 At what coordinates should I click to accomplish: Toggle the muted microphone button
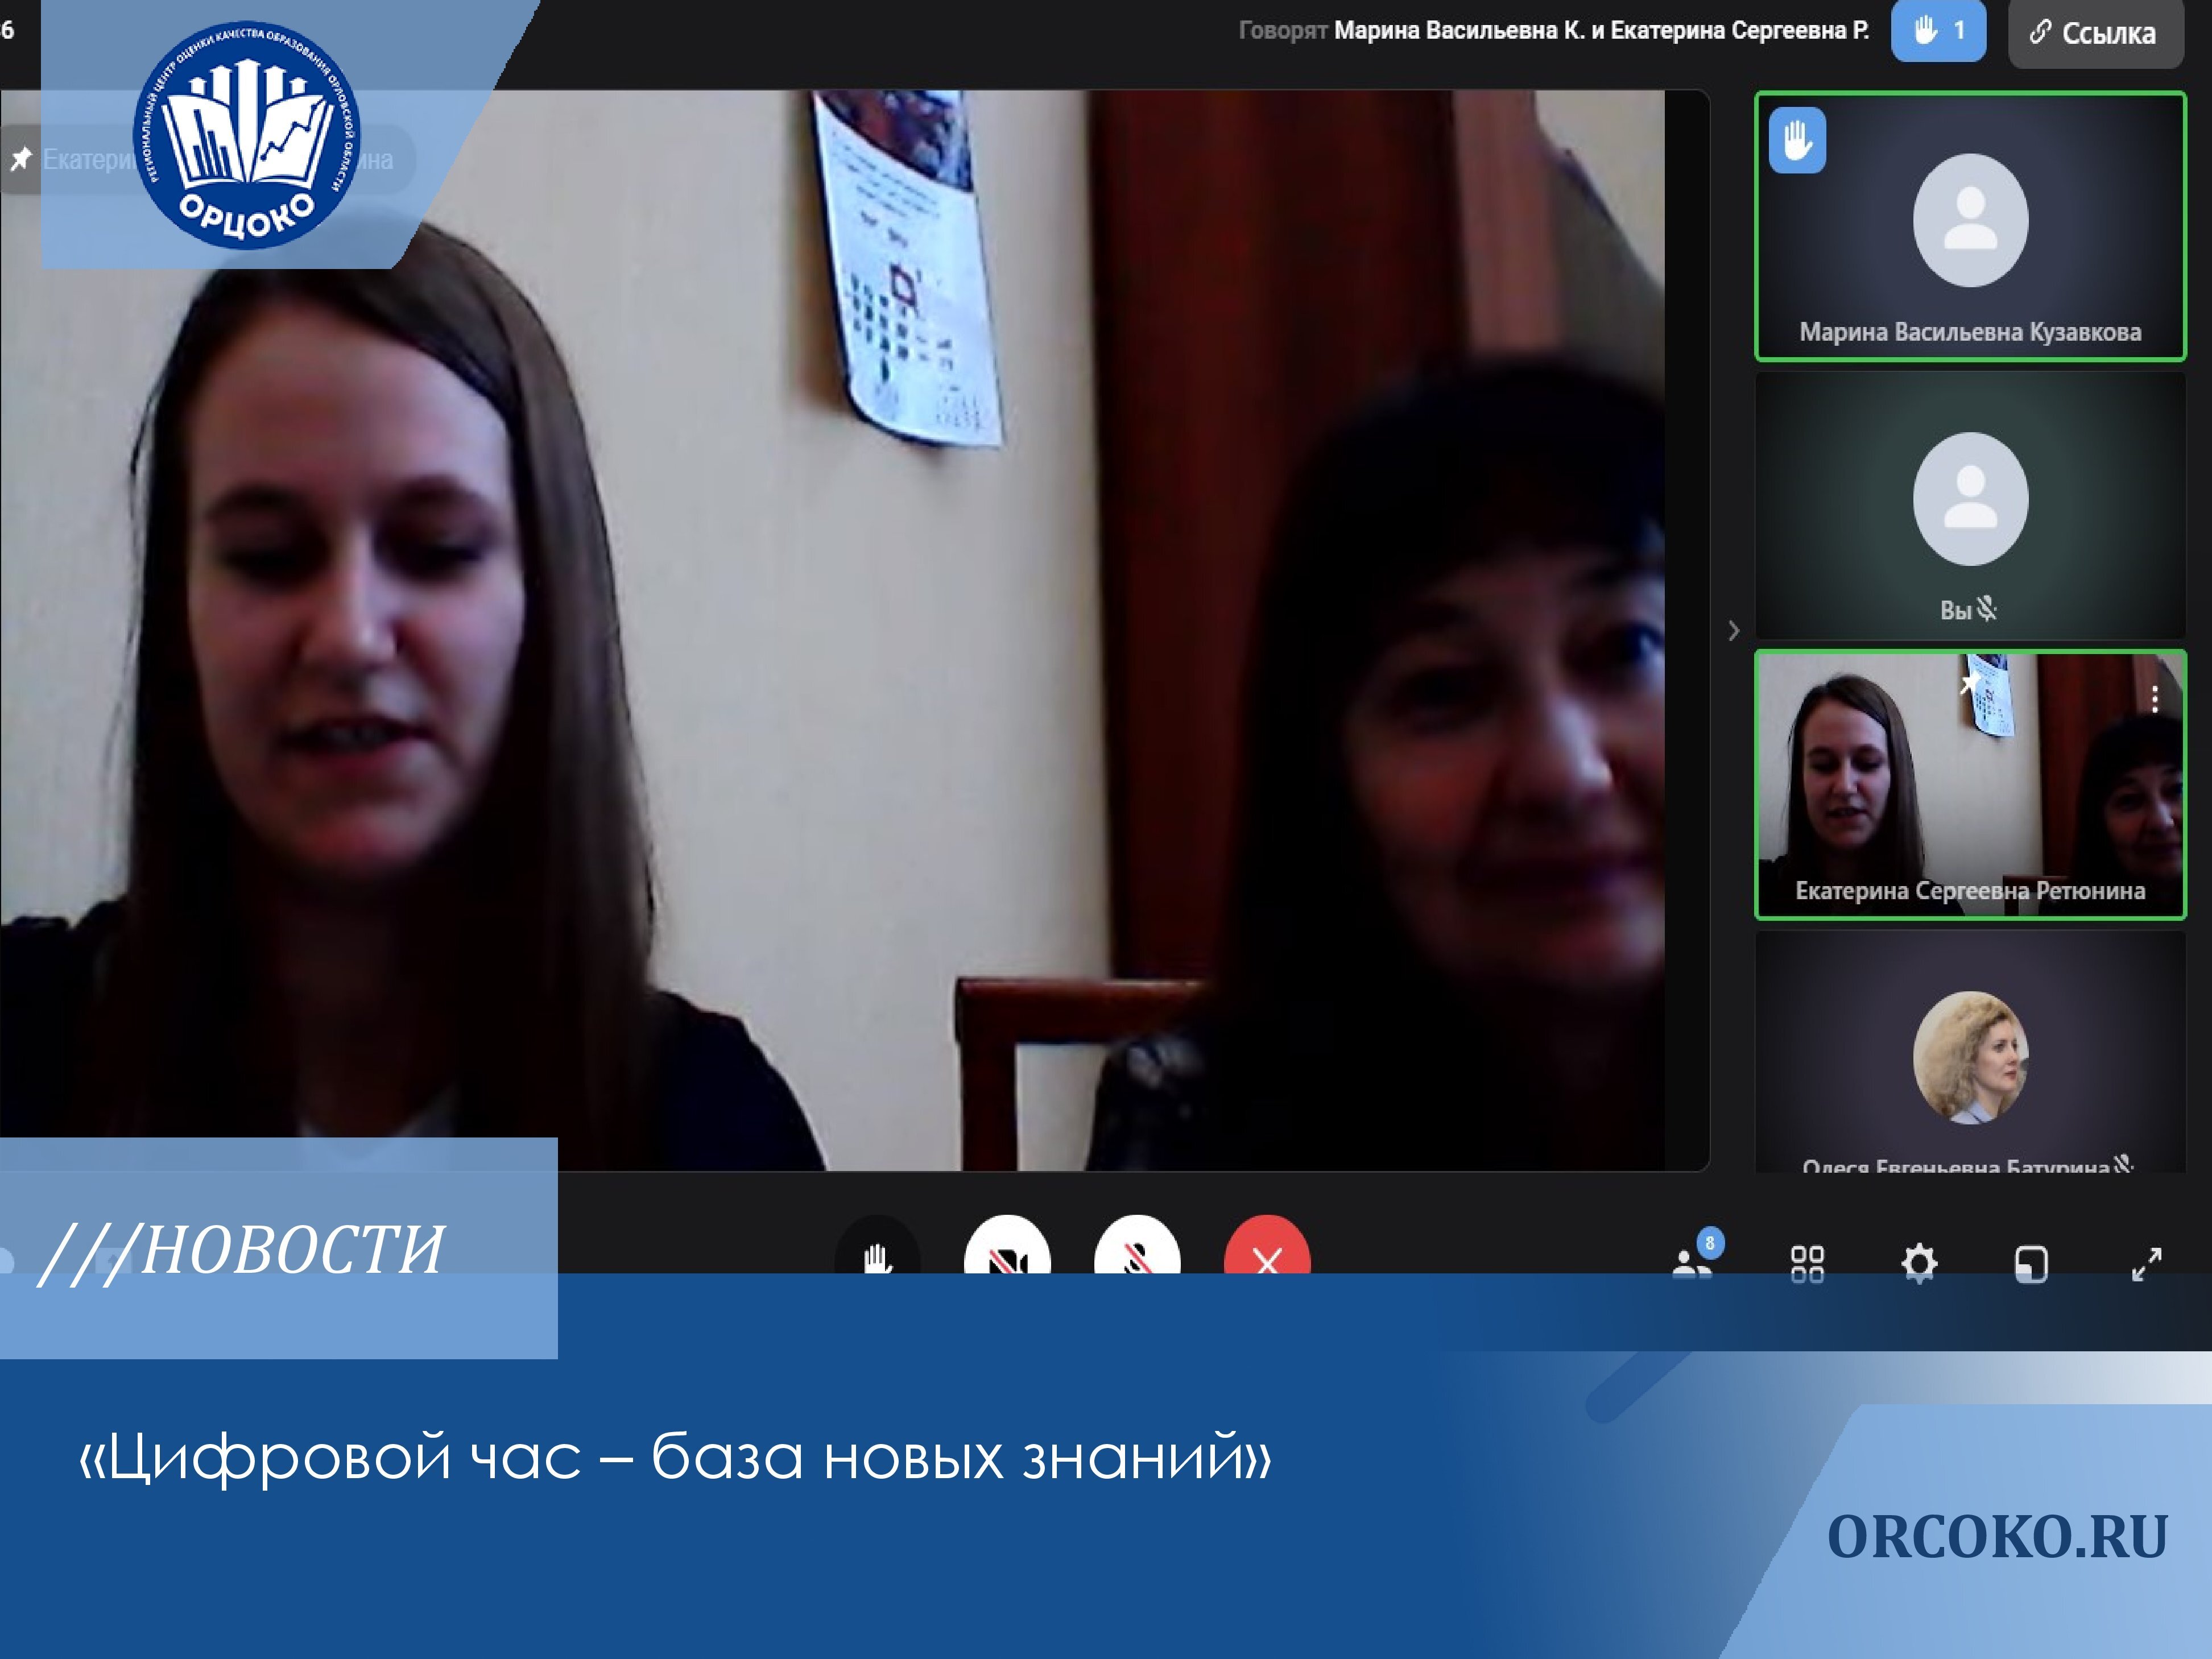[1137, 1252]
